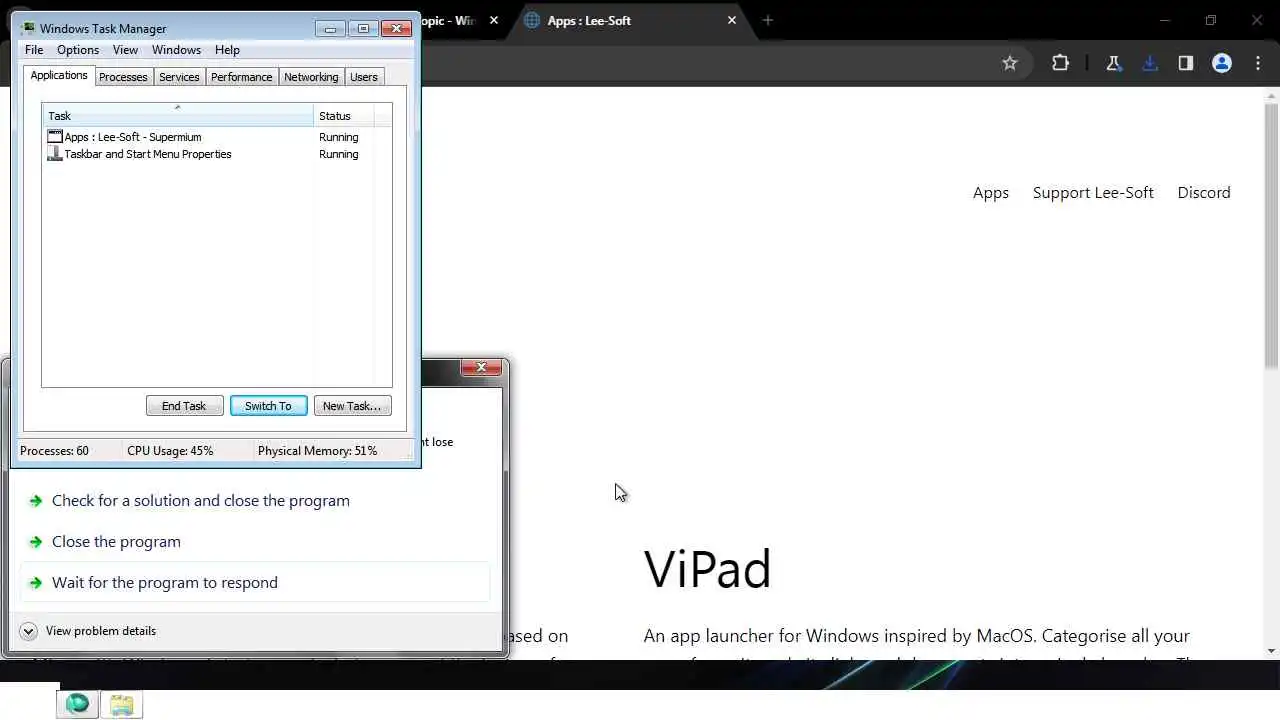Open the View menu in Task Manager

pyautogui.click(x=125, y=50)
